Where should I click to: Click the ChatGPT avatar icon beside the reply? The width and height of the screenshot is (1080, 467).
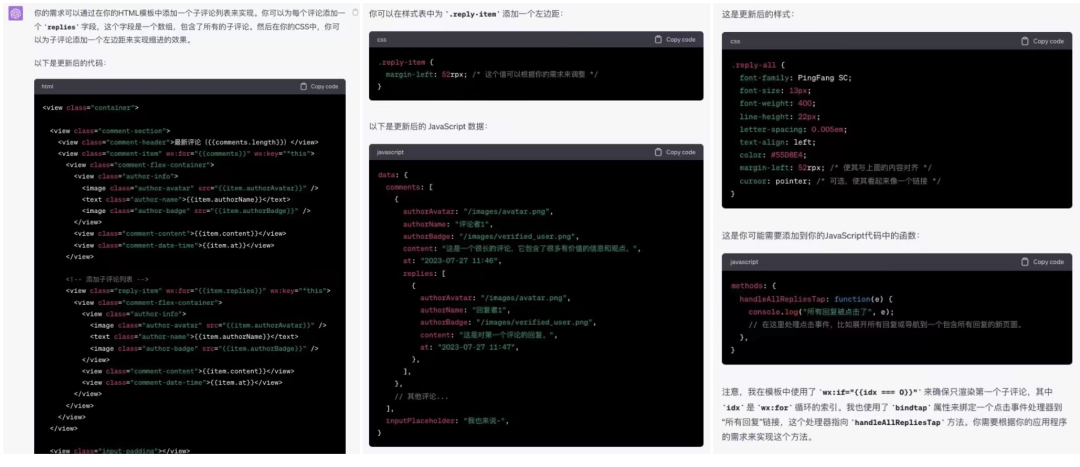pos(14,14)
